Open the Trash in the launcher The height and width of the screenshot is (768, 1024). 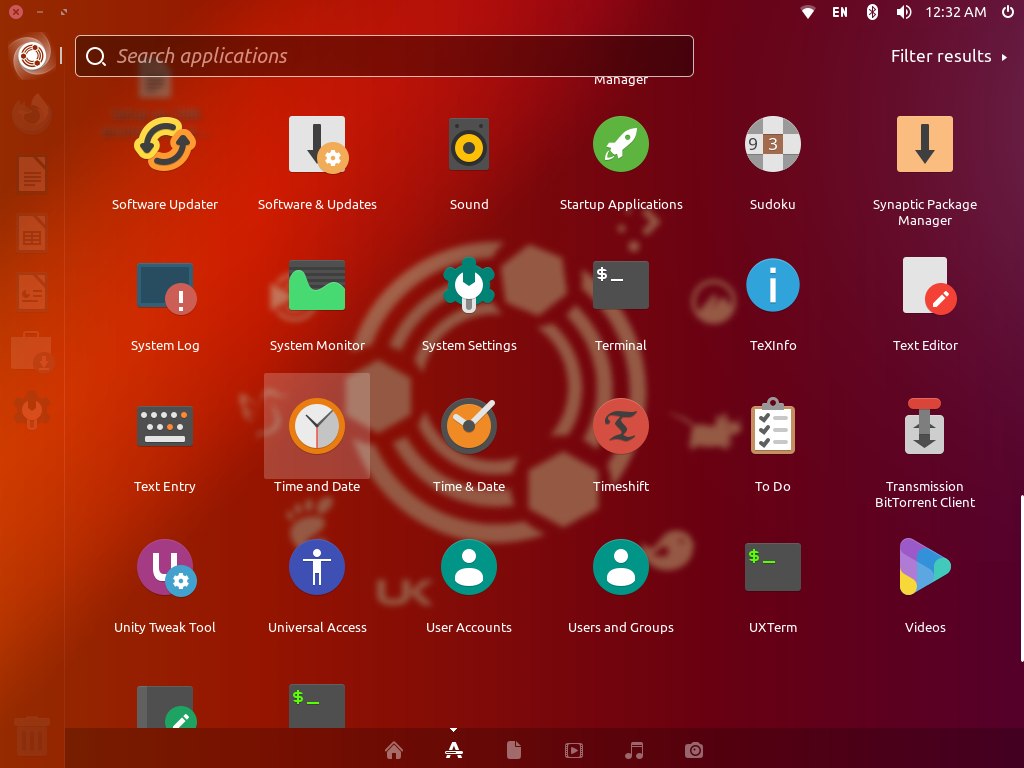click(x=31, y=736)
